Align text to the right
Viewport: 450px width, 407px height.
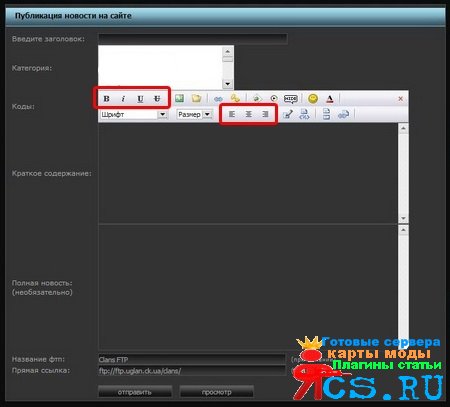pos(265,114)
